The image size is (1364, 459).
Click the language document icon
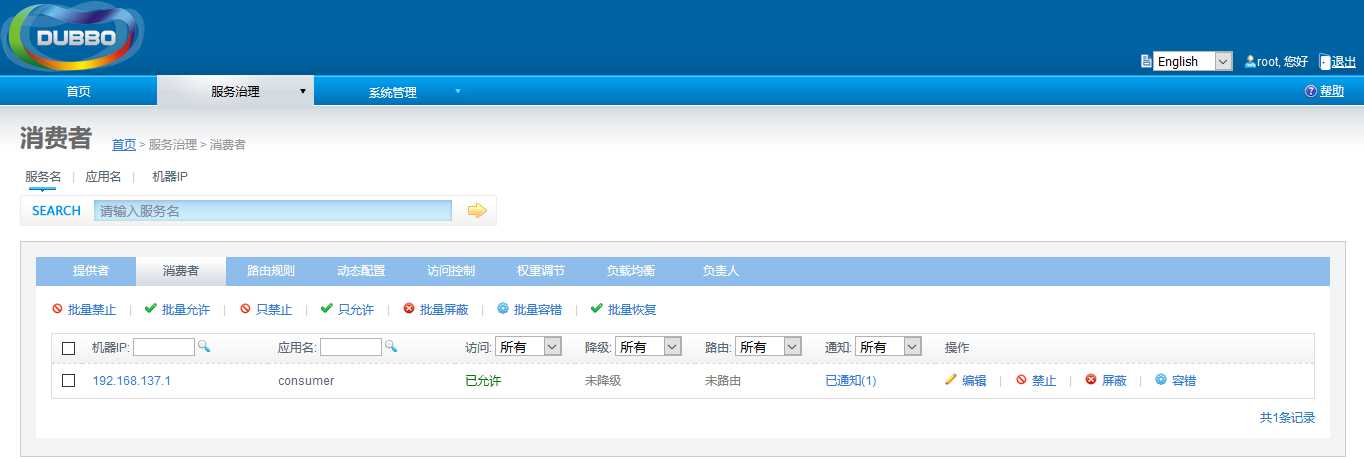(x=1146, y=61)
